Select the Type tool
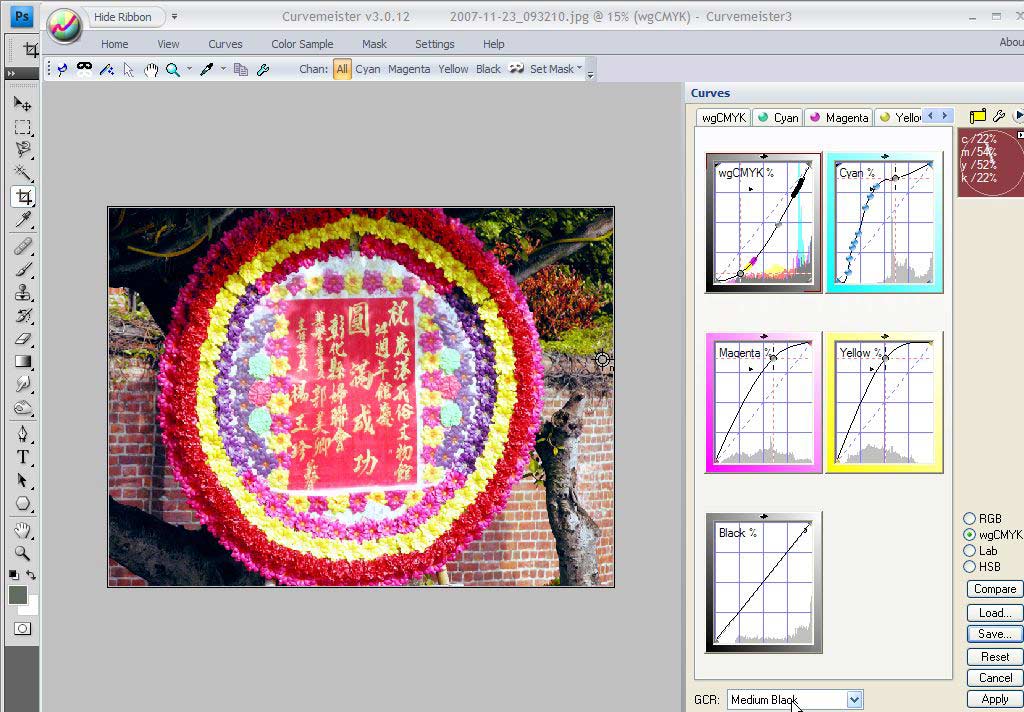This screenshot has width=1024, height=712. [x=22, y=457]
